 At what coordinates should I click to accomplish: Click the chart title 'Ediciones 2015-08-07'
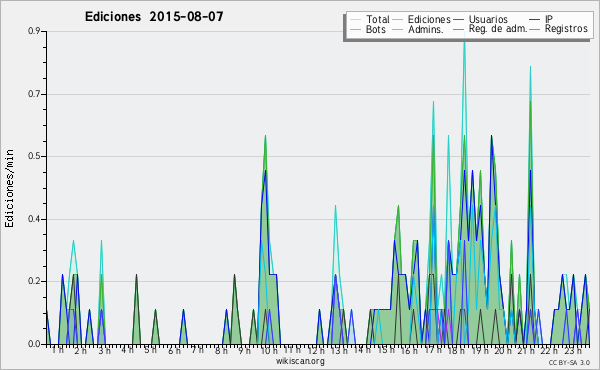point(154,17)
